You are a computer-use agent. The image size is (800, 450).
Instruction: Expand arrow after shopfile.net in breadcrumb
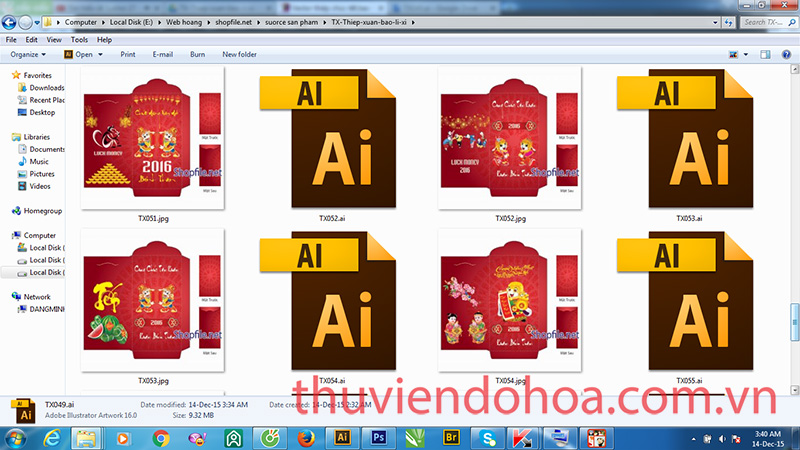pyautogui.click(x=258, y=22)
